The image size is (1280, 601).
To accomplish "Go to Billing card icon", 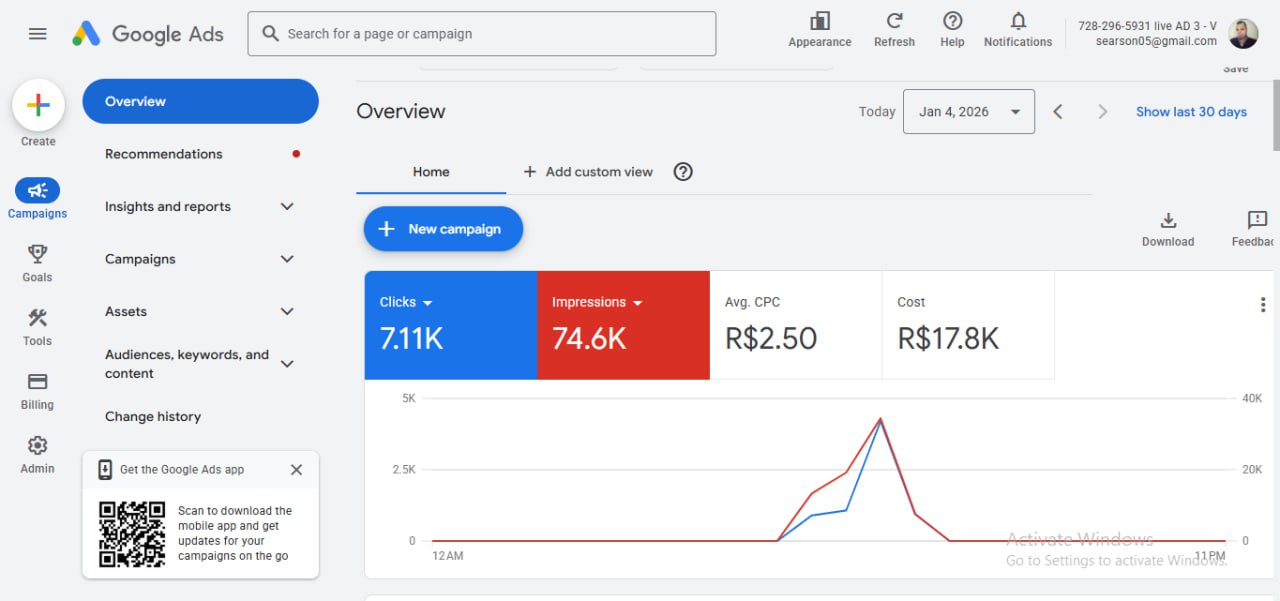I will pyautogui.click(x=38, y=381).
